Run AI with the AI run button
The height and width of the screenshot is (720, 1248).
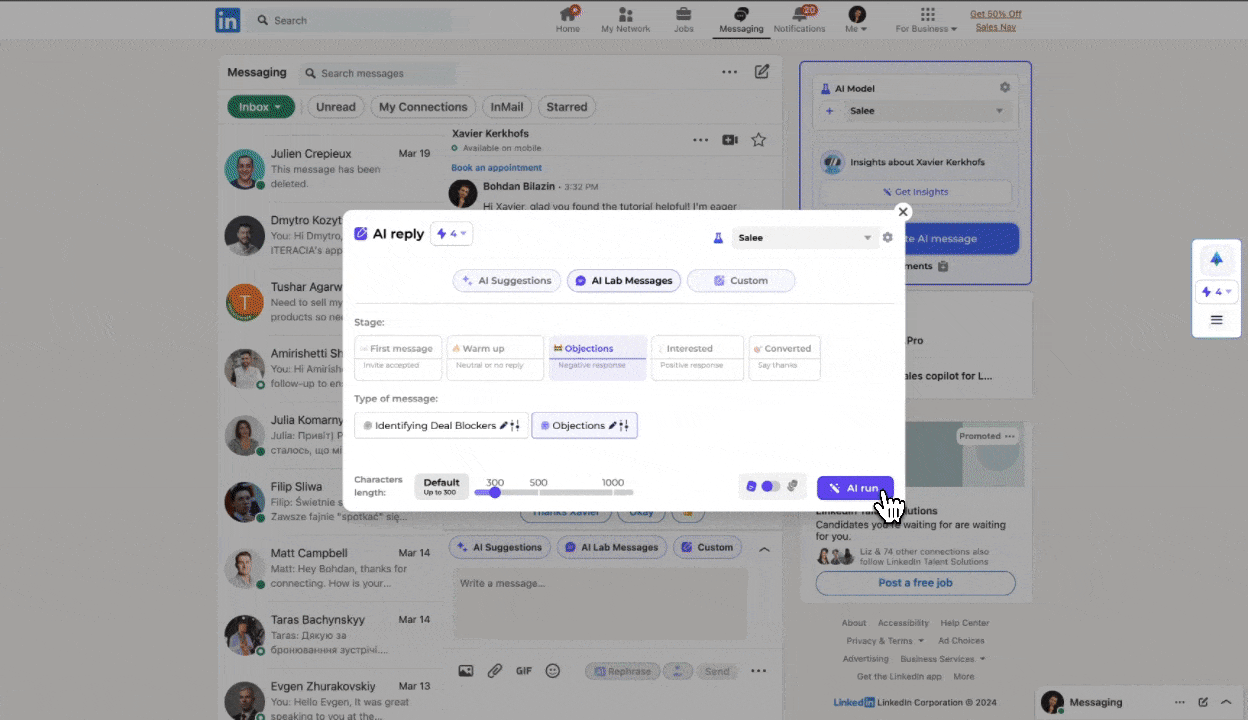[x=855, y=488]
